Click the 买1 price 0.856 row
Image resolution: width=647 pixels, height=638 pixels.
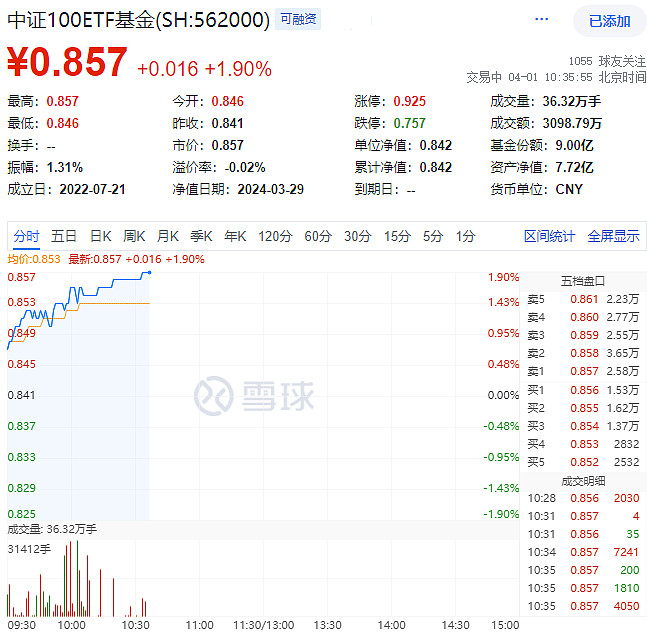click(x=583, y=390)
